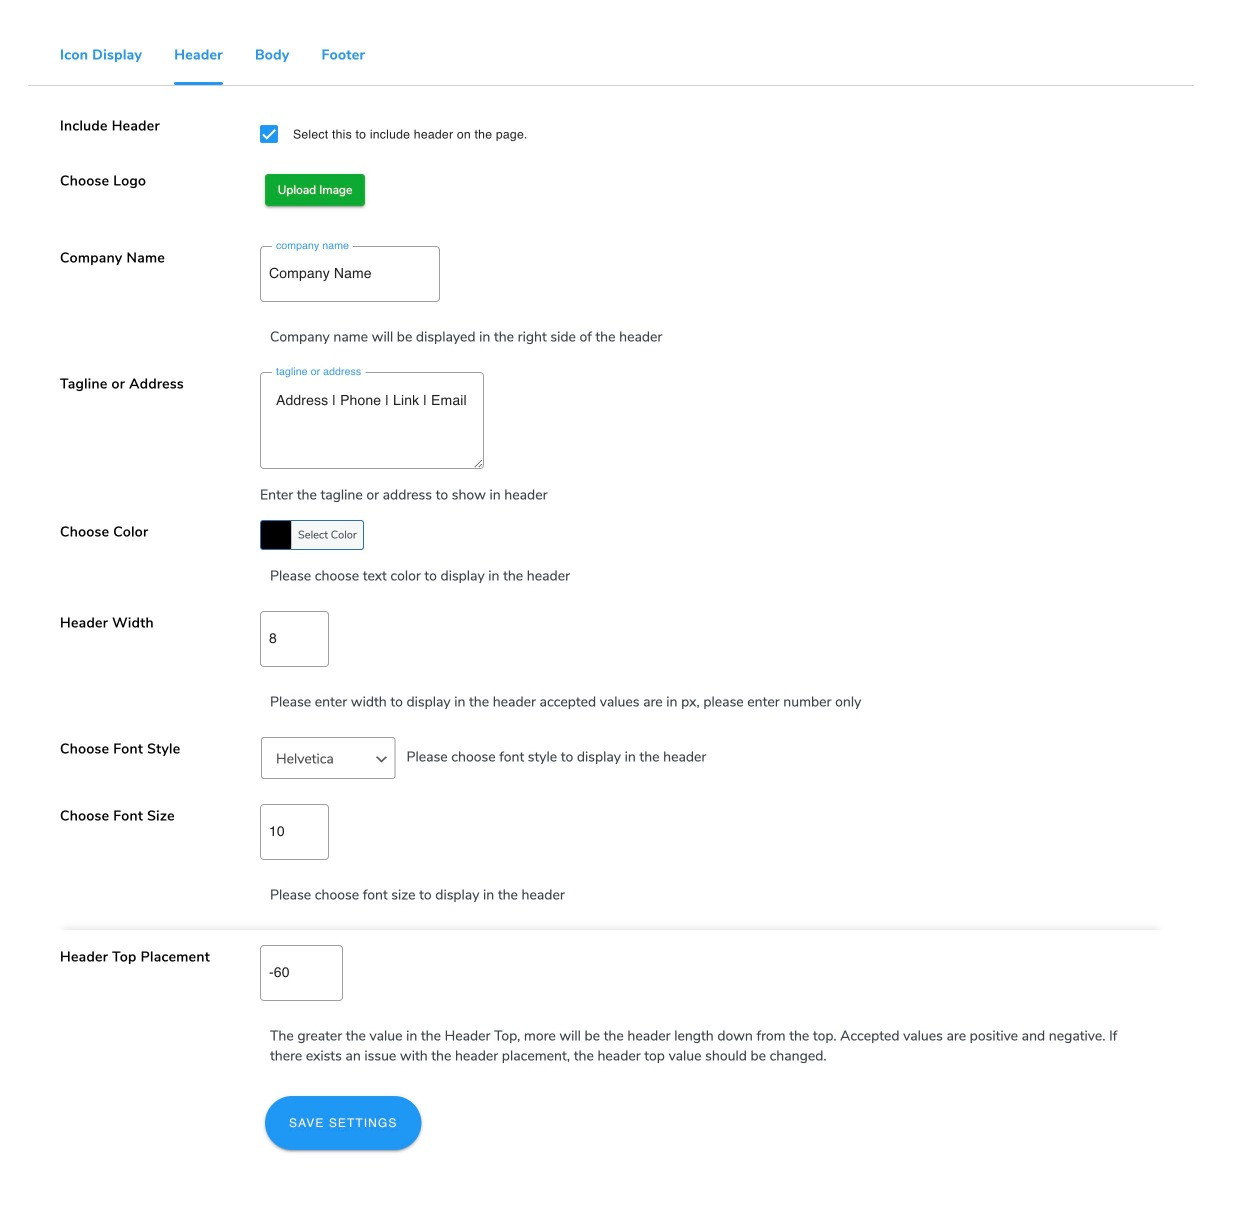Switch to the Footer tab
Viewport: 1237px width, 1211px height.
(x=343, y=54)
